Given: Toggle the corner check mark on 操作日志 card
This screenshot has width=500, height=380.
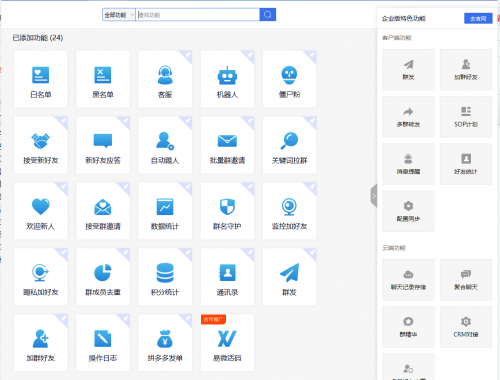Looking at the screenshot, I should pos(125,319).
